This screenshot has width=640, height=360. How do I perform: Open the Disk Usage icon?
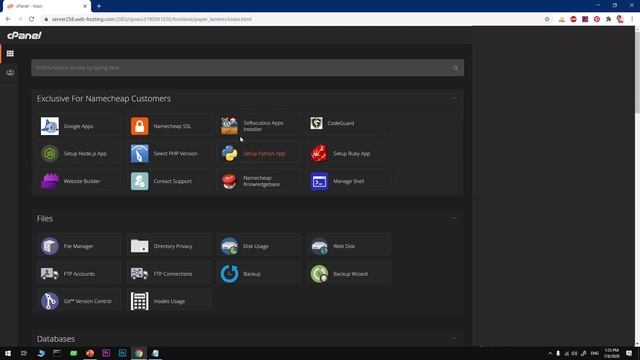[229, 246]
